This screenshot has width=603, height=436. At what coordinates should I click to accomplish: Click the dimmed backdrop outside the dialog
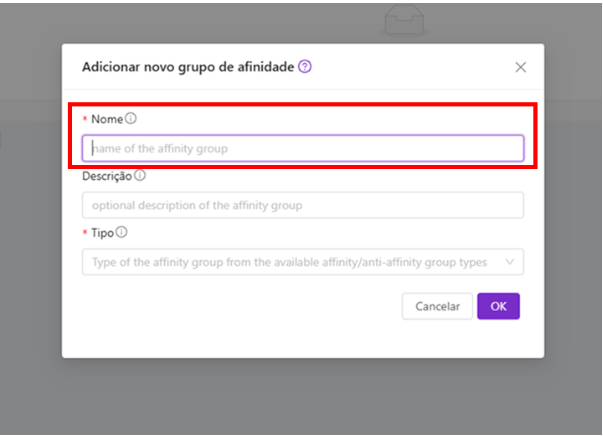(31, 231)
